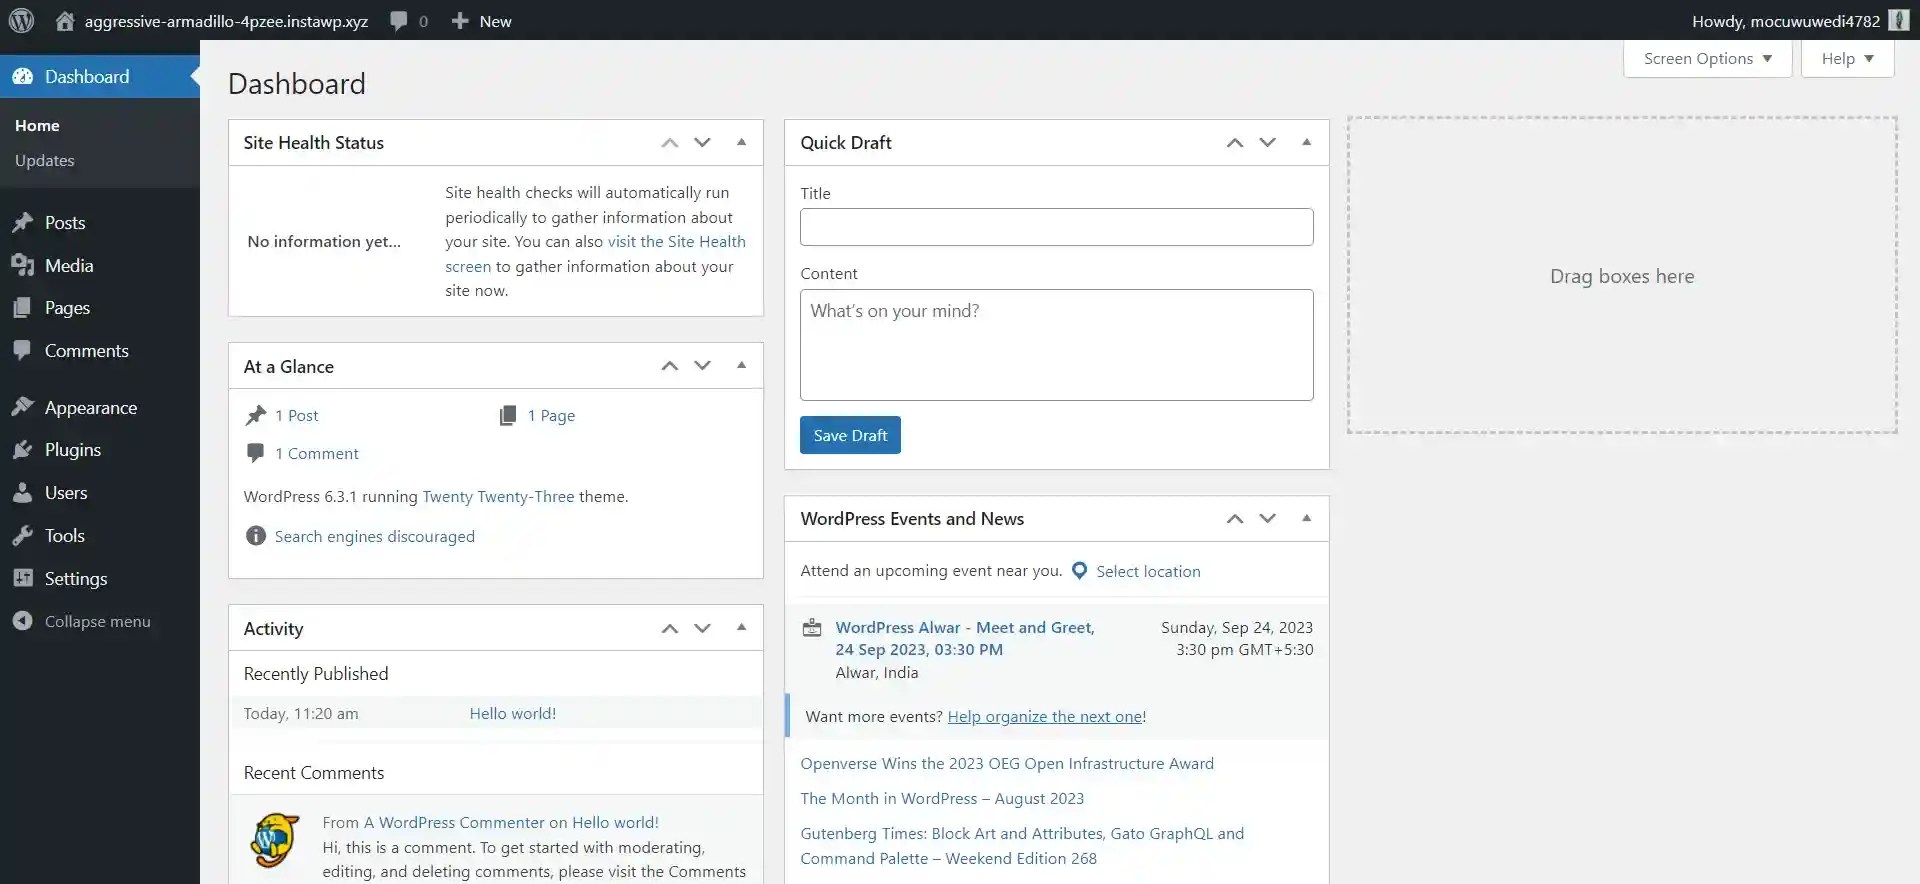Move At a Glance box down
Screen dimensions: 1920x884
702,366
